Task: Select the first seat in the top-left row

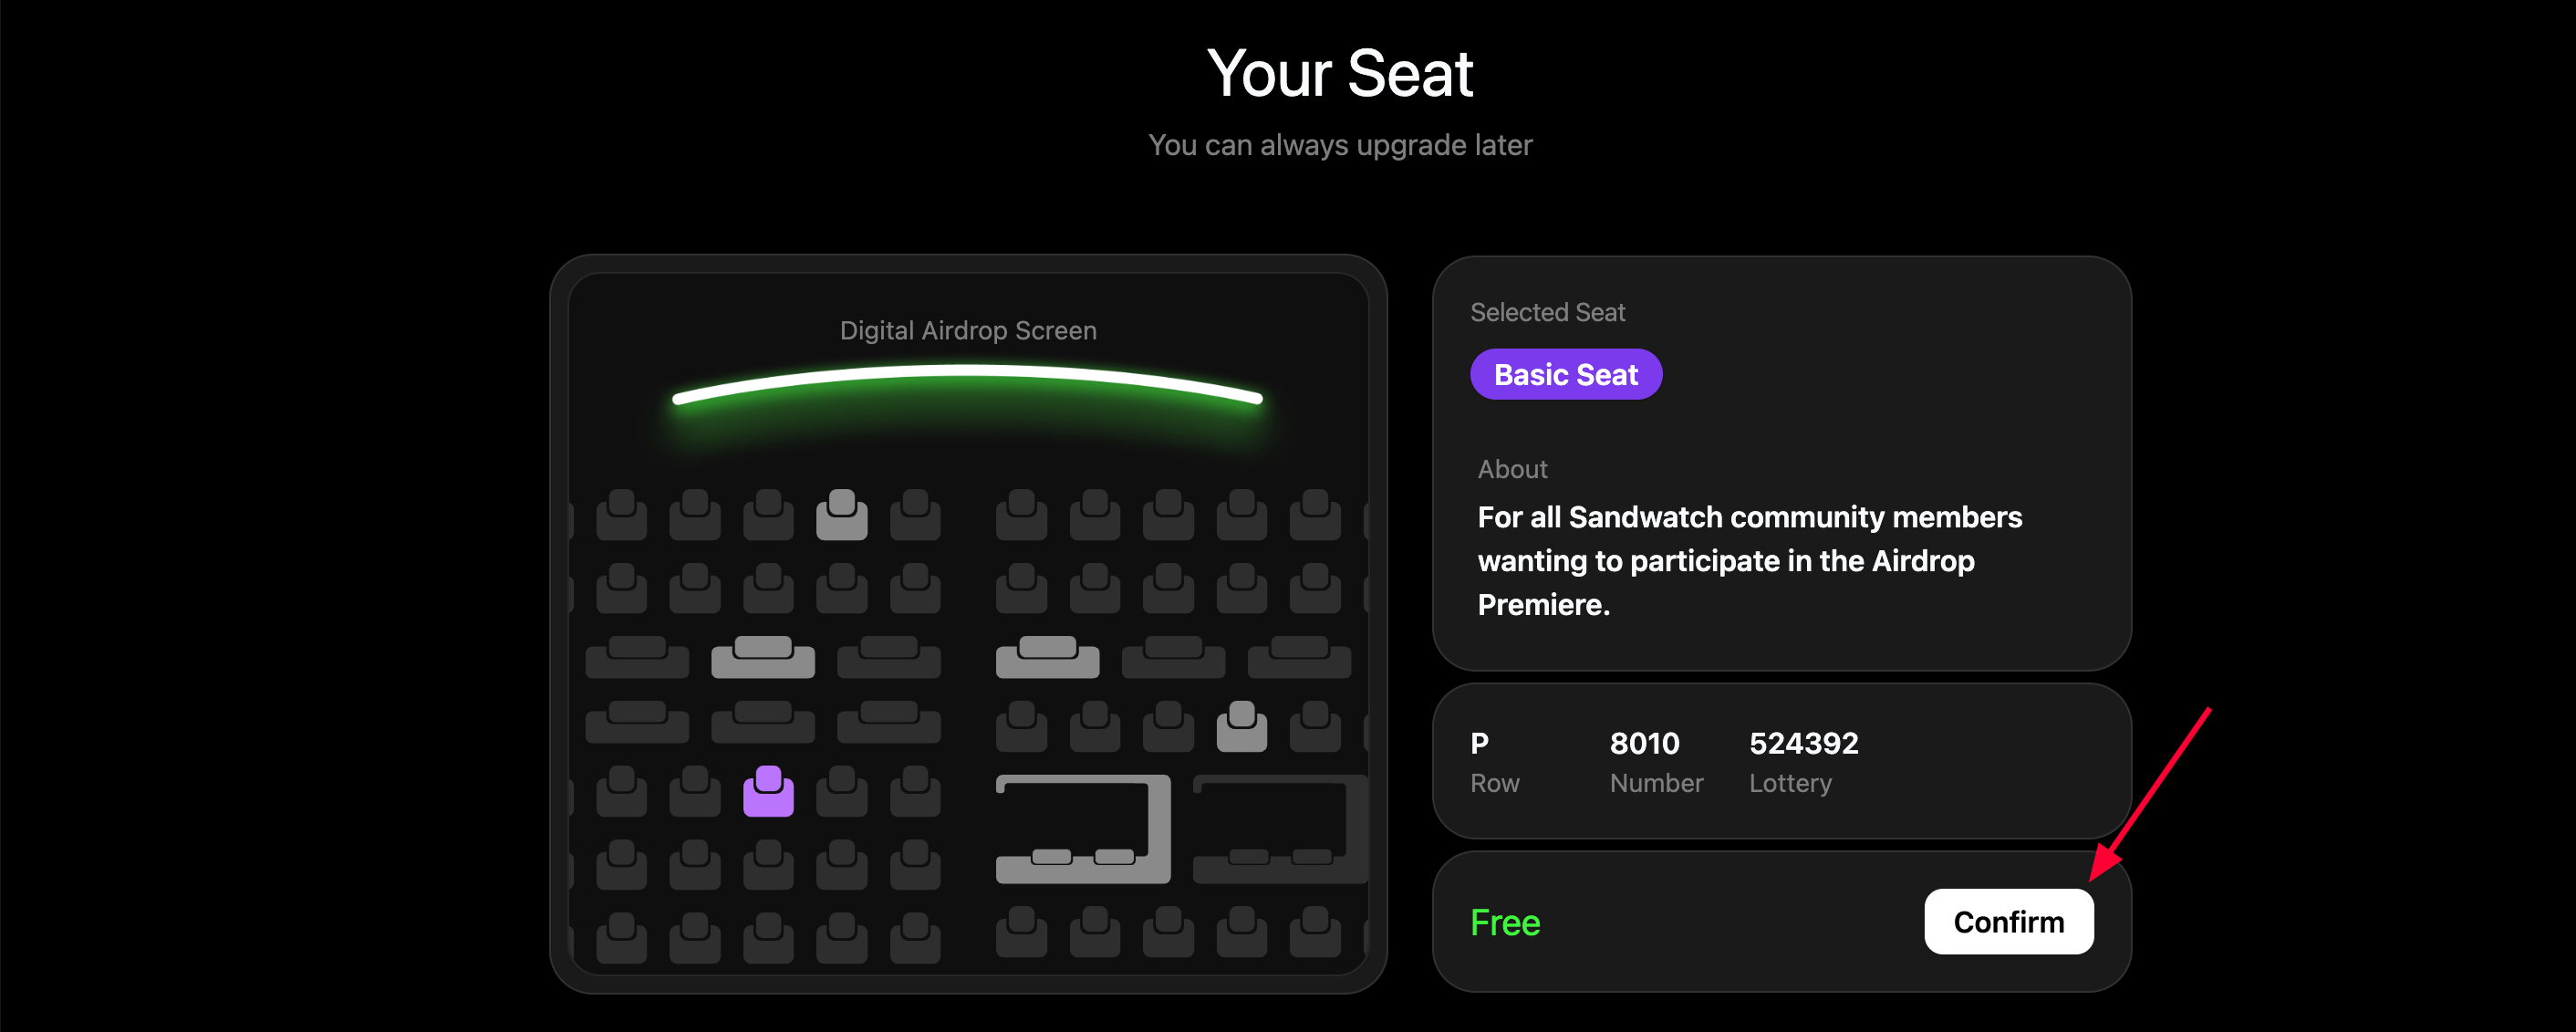Action: point(621,515)
